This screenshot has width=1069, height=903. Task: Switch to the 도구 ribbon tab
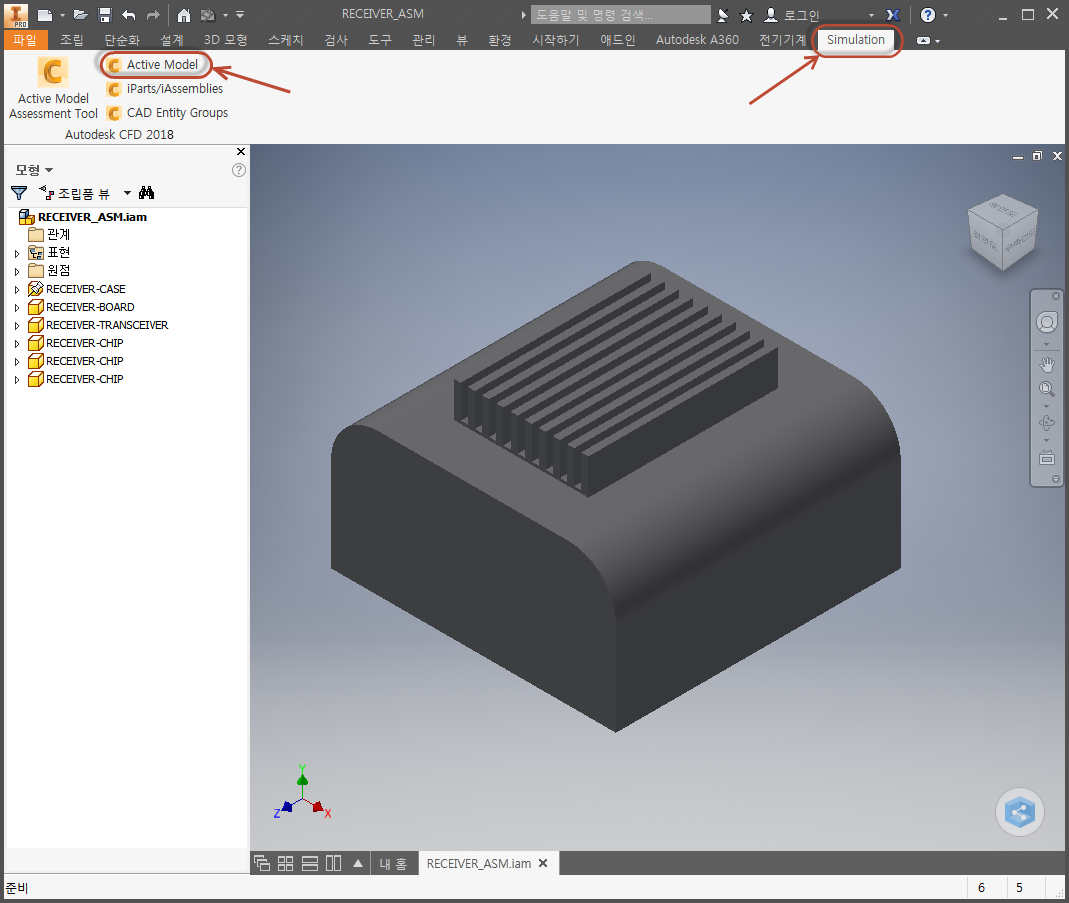pyautogui.click(x=380, y=40)
